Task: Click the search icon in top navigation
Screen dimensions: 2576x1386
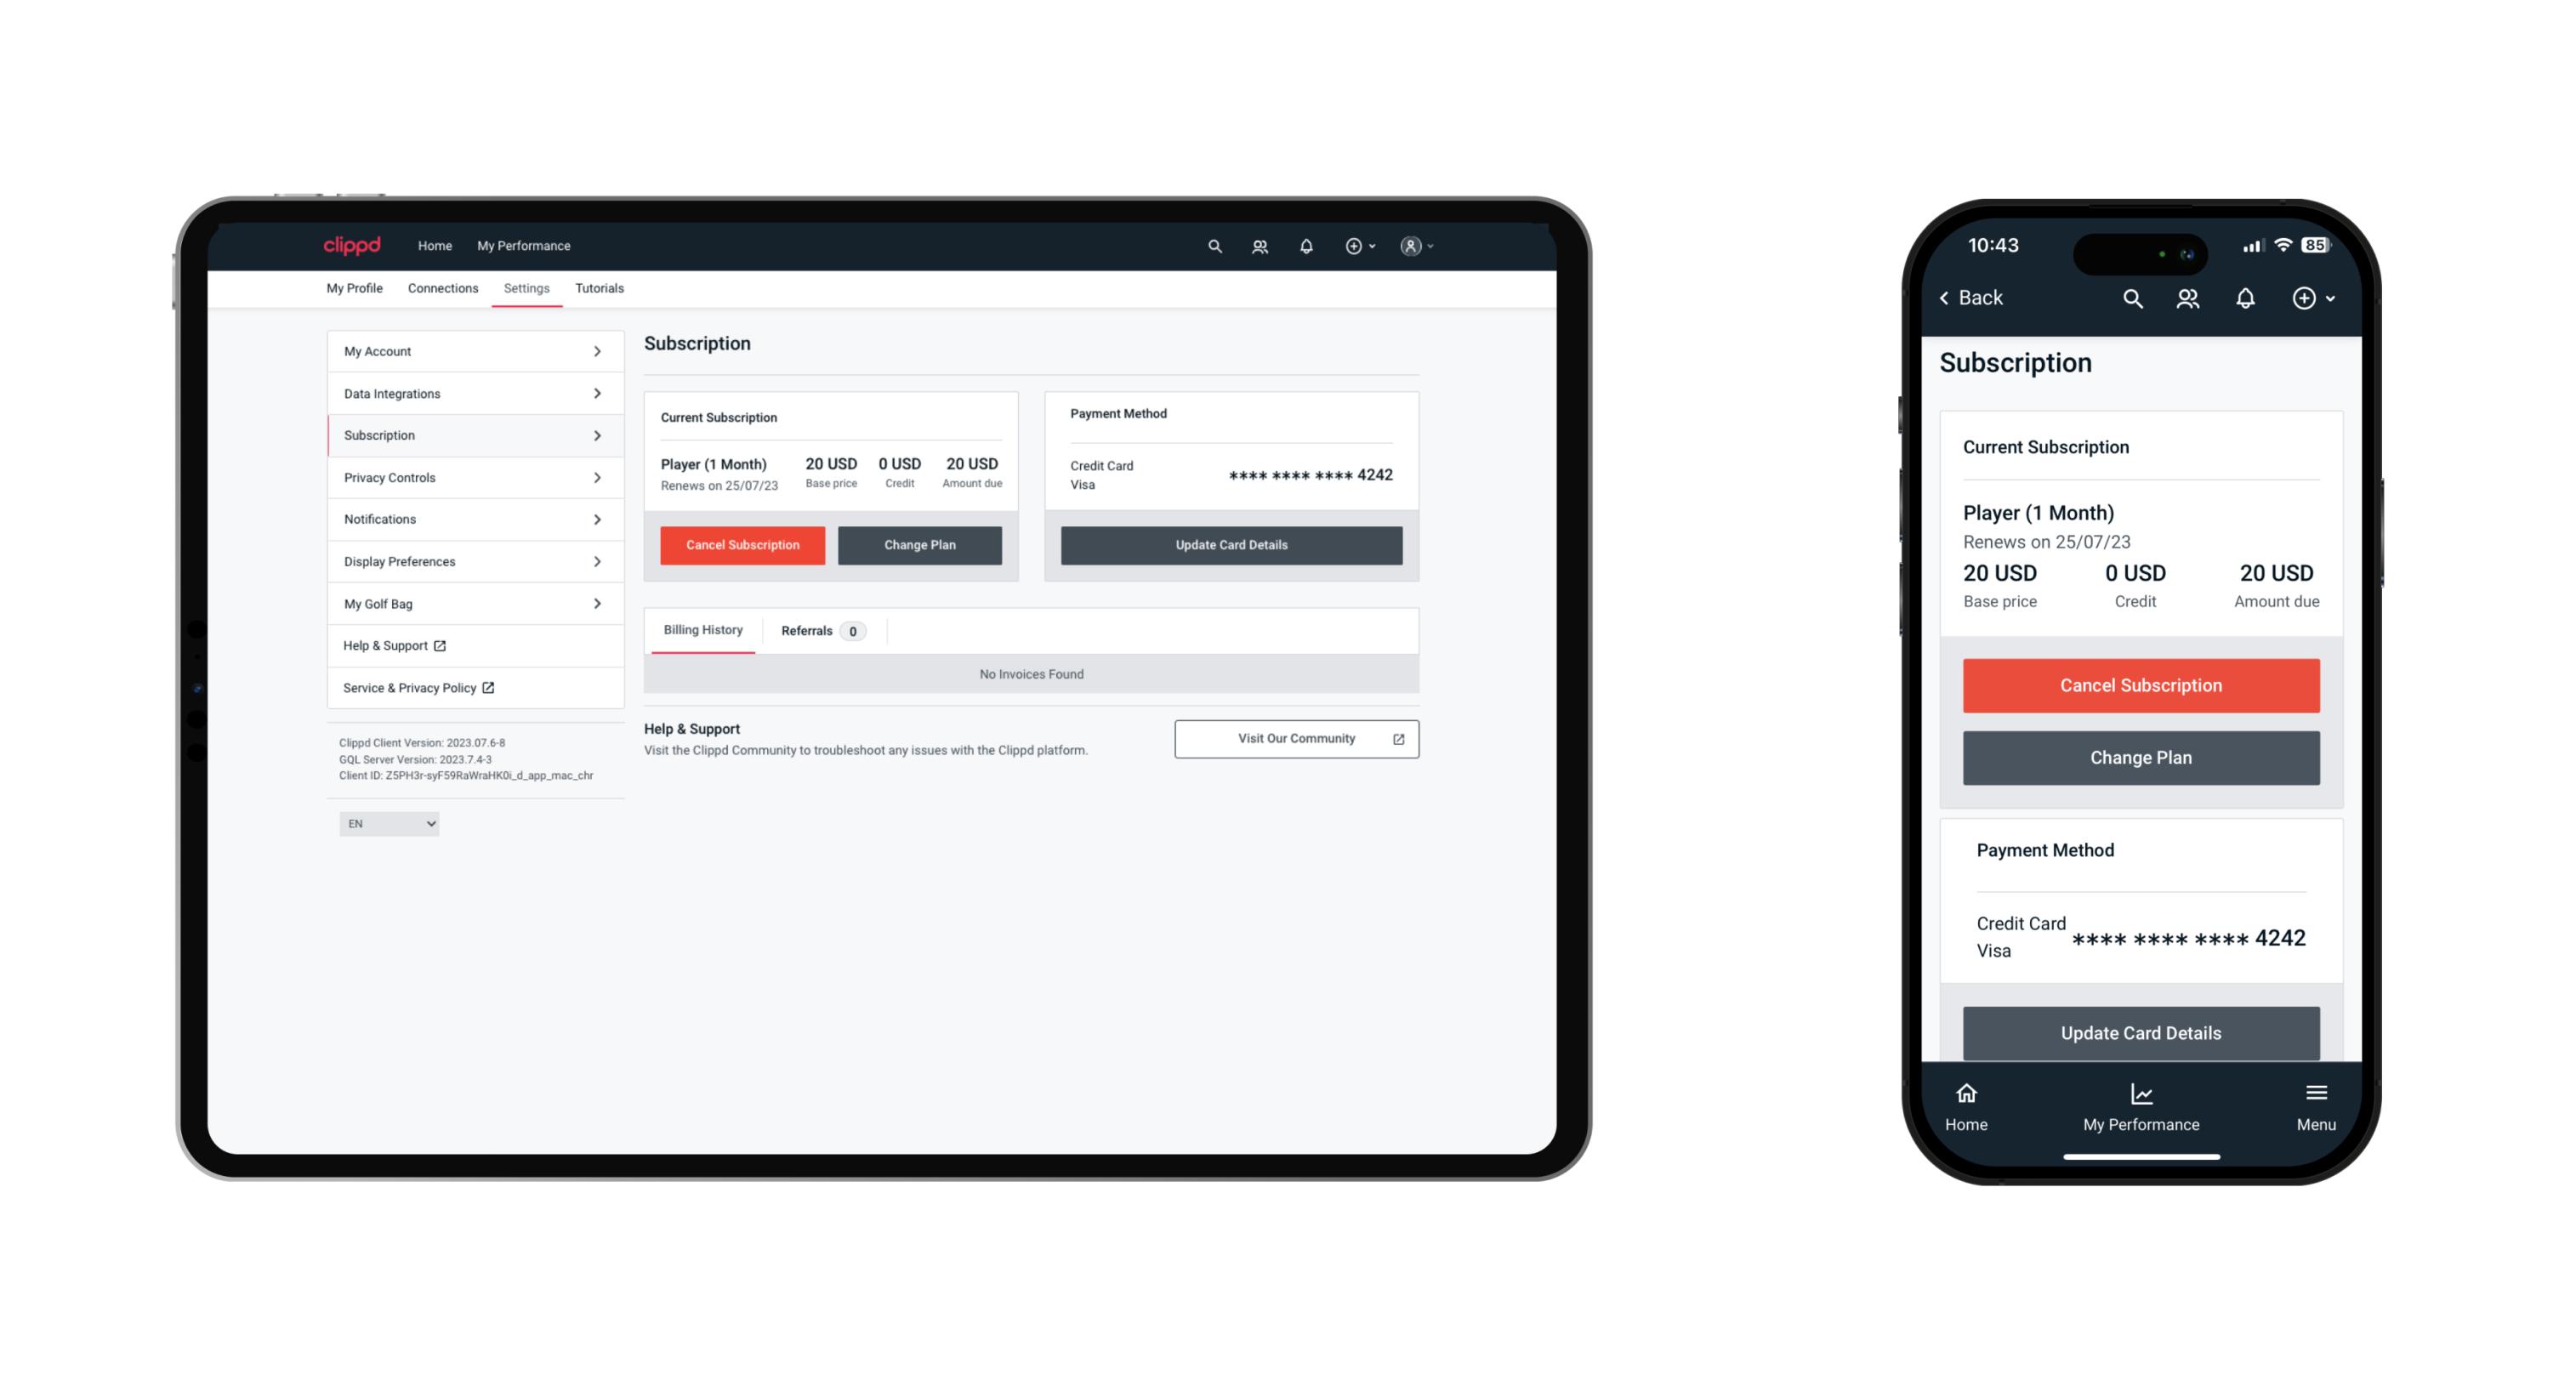Action: pyautogui.click(x=1212, y=246)
